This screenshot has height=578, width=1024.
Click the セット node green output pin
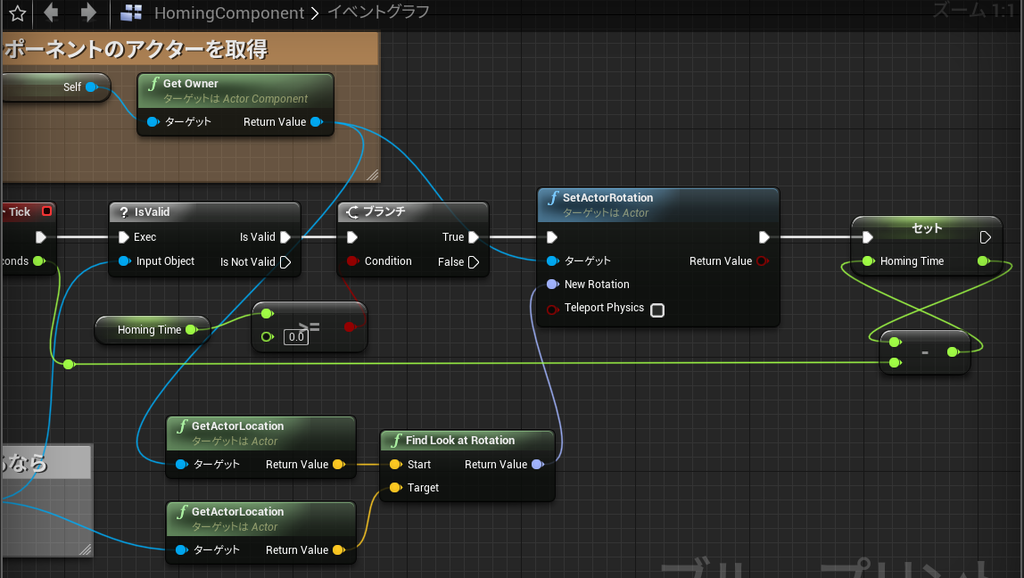pos(984,261)
